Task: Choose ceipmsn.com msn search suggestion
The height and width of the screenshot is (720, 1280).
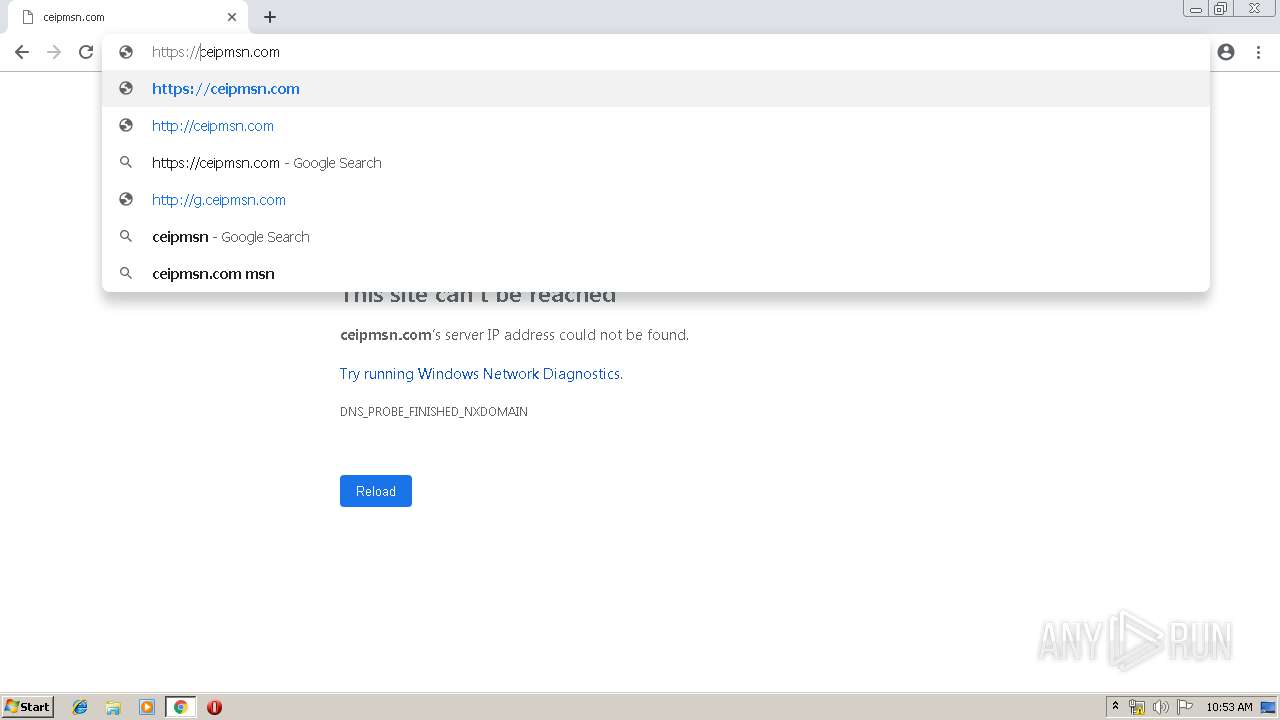Action: (656, 273)
